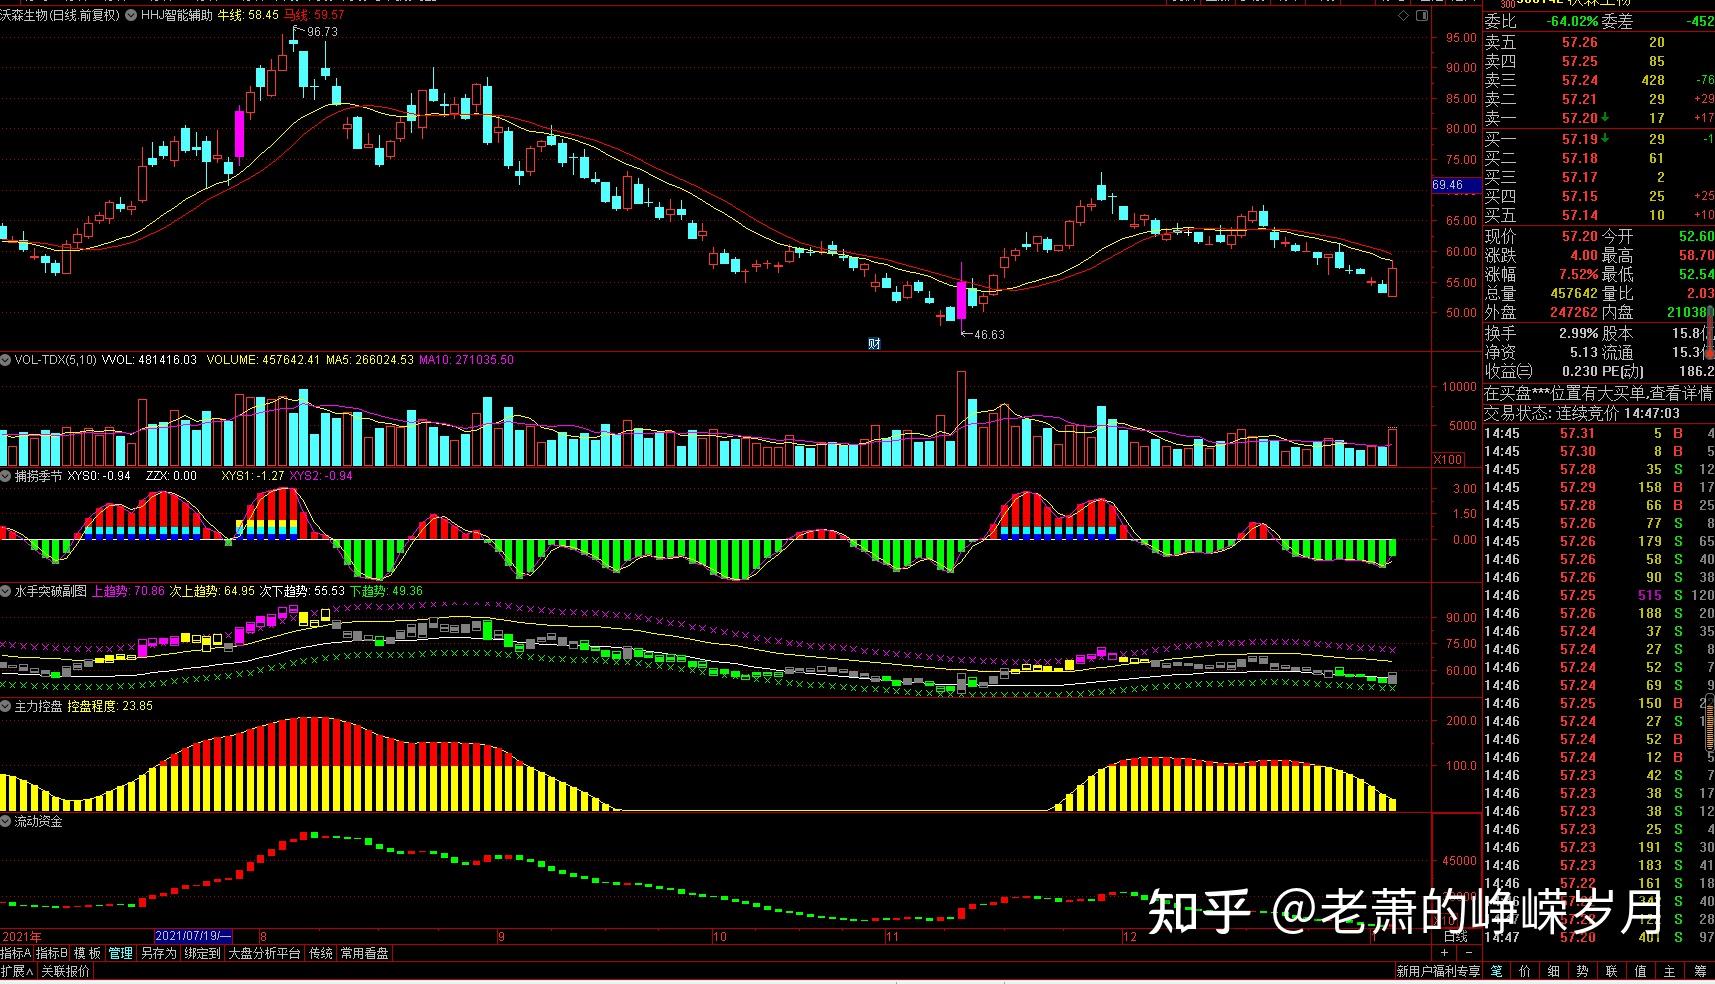
Task: Expand the VOL-TDX indicator settings arrow
Action: (6, 360)
